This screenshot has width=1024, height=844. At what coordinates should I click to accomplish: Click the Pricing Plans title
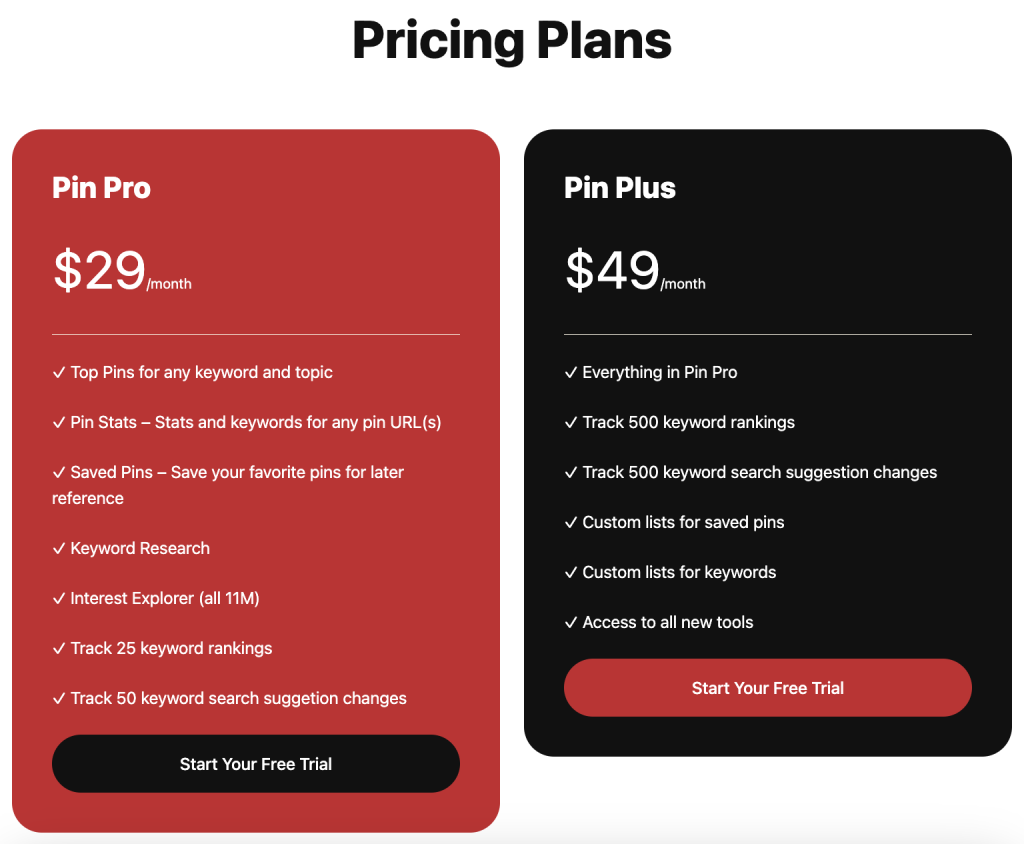(x=512, y=41)
